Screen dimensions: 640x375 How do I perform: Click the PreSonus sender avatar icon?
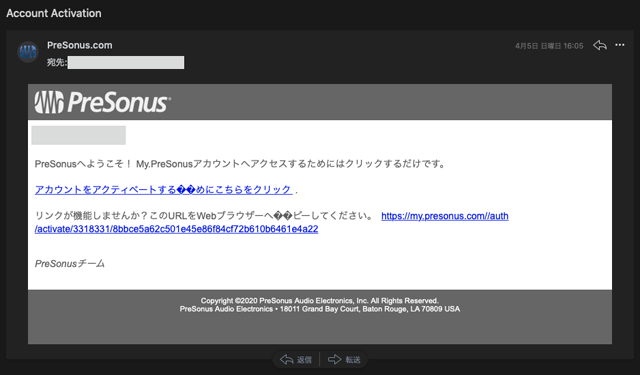28,52
